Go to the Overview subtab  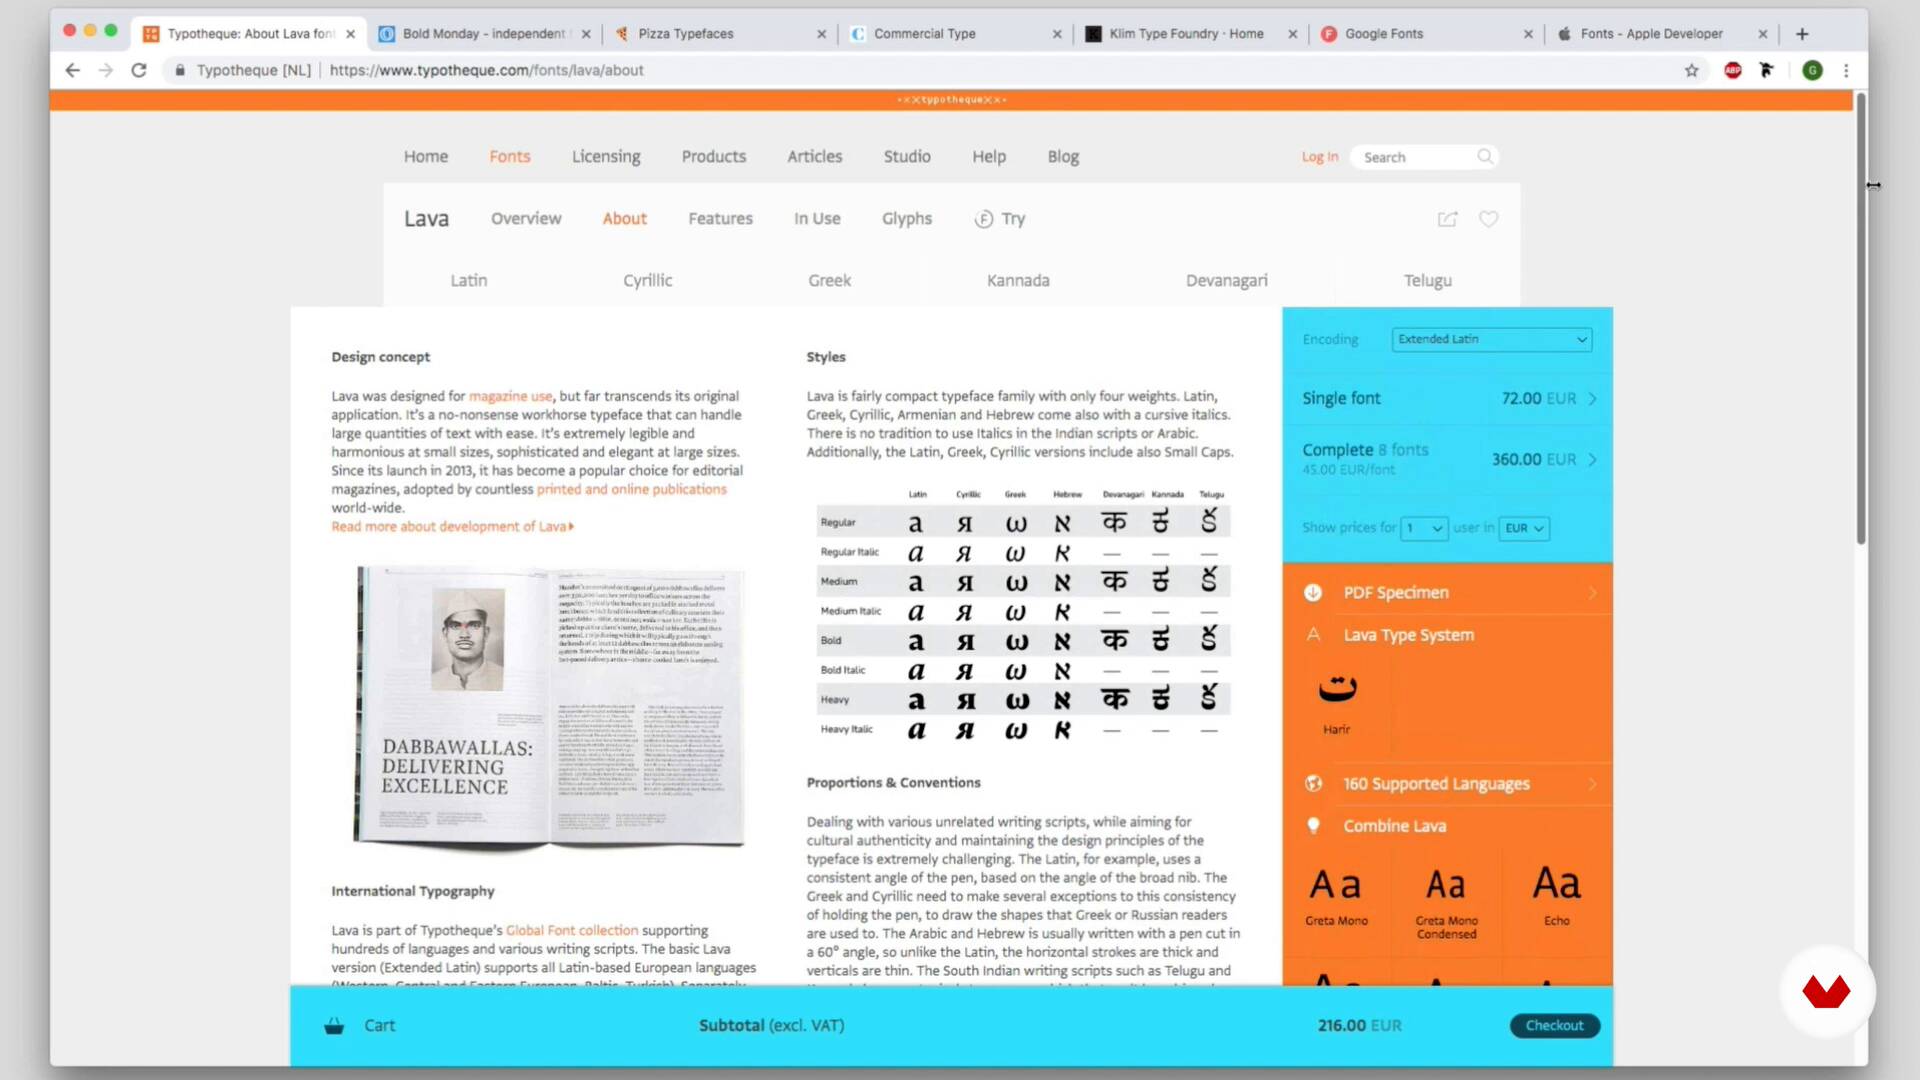[x=526, y=219]
